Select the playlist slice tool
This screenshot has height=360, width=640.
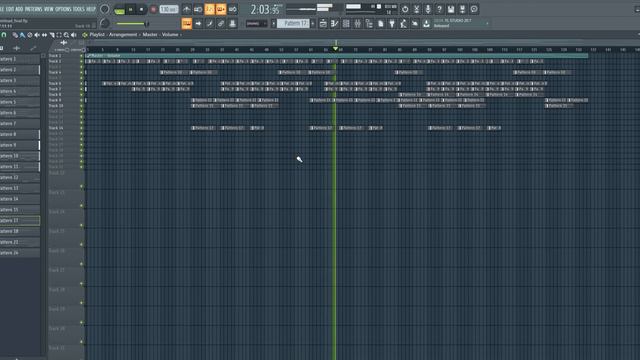click(x=52, y=35)
